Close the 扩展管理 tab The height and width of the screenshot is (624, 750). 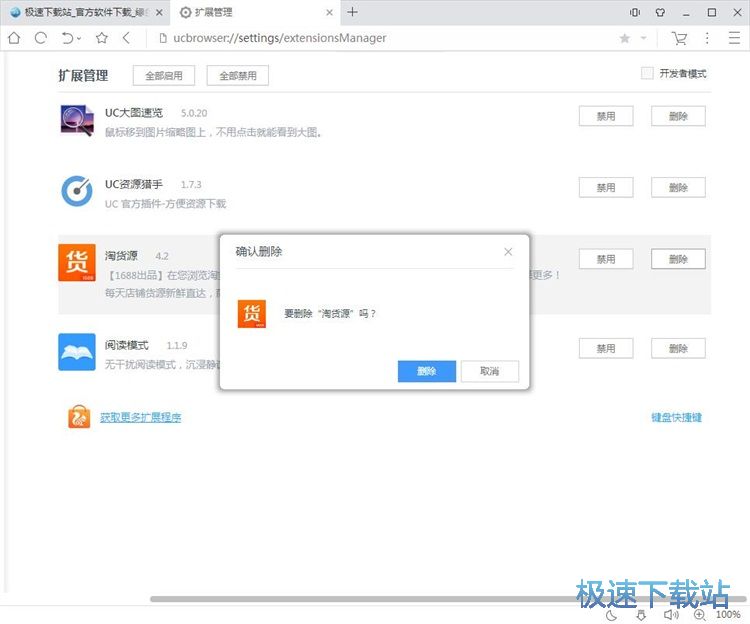(x=329, y=13)
